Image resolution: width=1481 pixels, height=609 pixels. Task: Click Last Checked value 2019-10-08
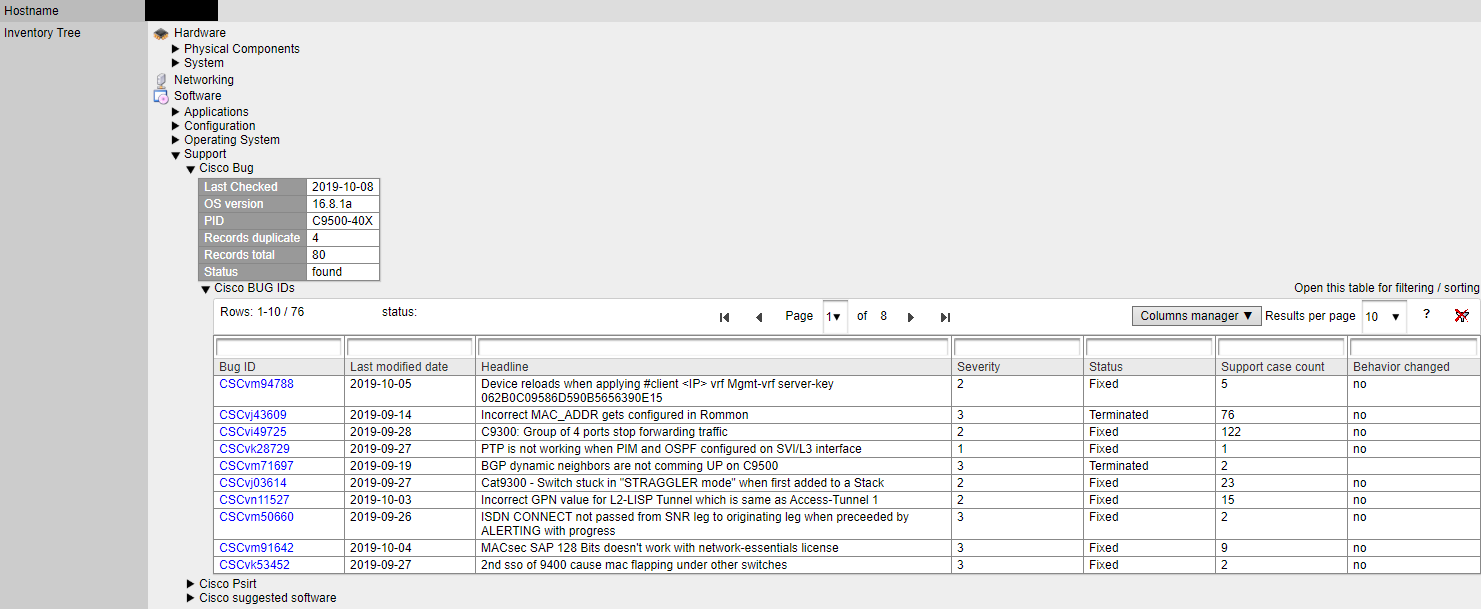point(343,187)
